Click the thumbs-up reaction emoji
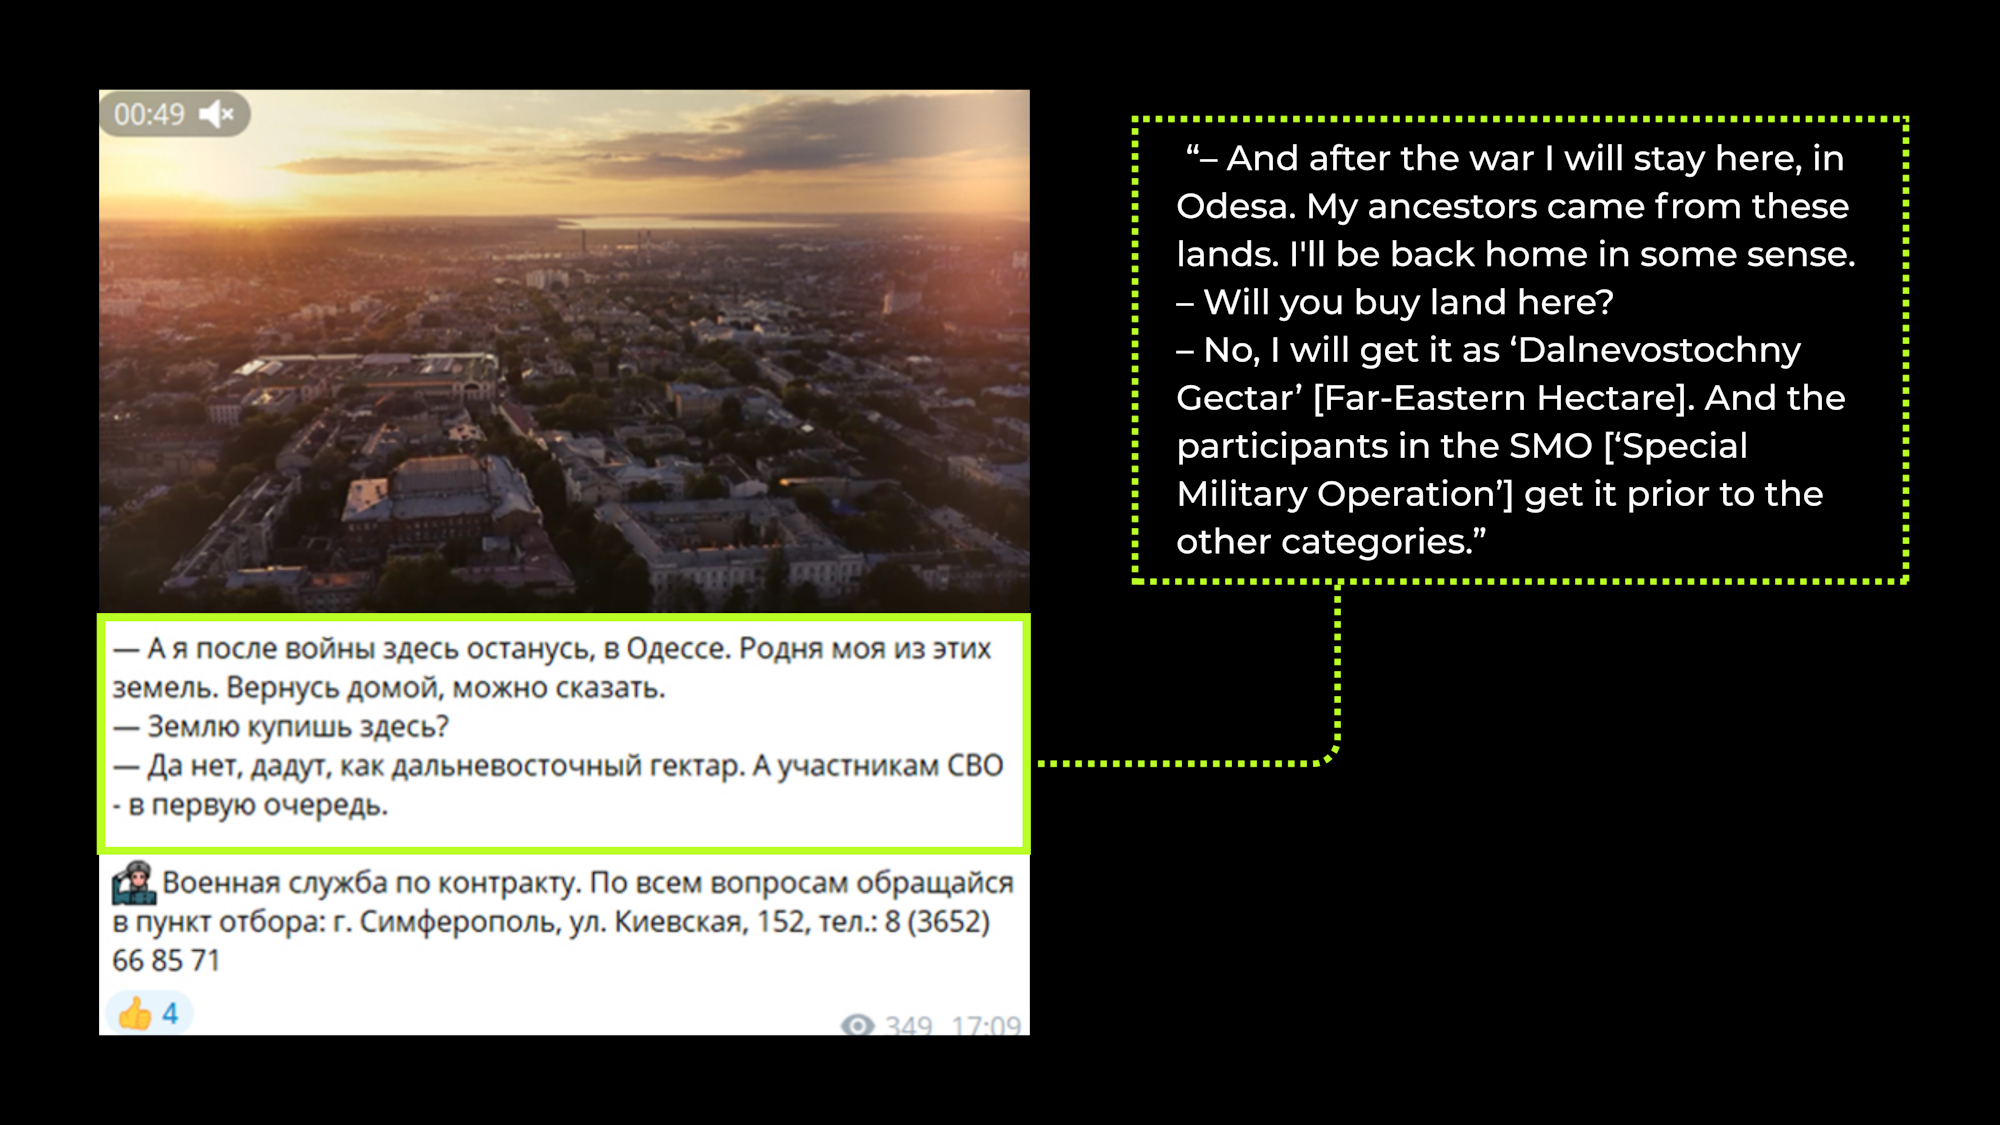Viewport: 2000px width, 1125px height. 135,1013
